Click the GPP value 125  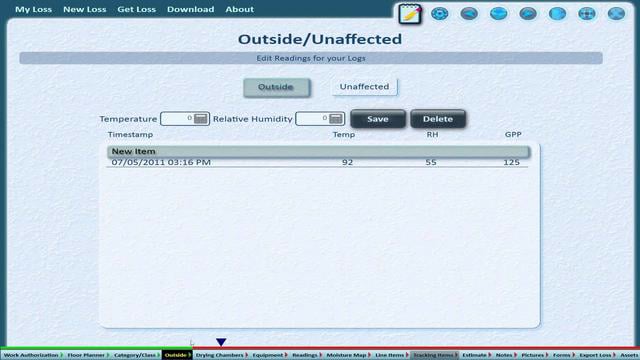tap(511, 162)
